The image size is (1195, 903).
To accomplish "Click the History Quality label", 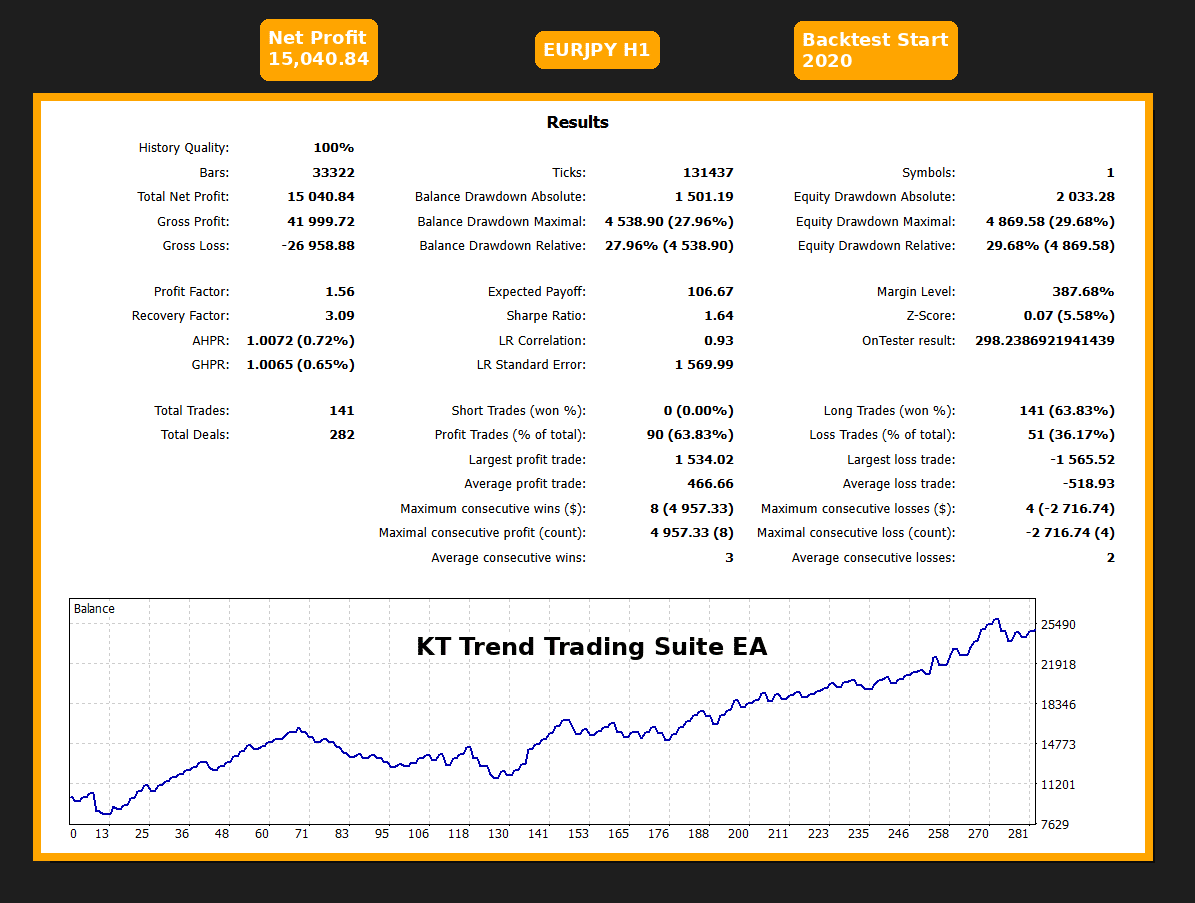I will tap(184, 148).
